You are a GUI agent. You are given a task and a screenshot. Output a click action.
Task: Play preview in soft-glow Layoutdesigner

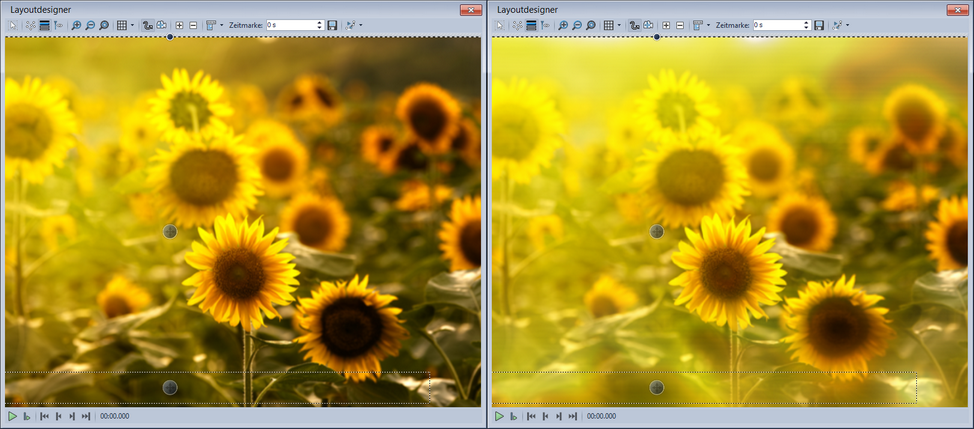click(x=499, y=416)
